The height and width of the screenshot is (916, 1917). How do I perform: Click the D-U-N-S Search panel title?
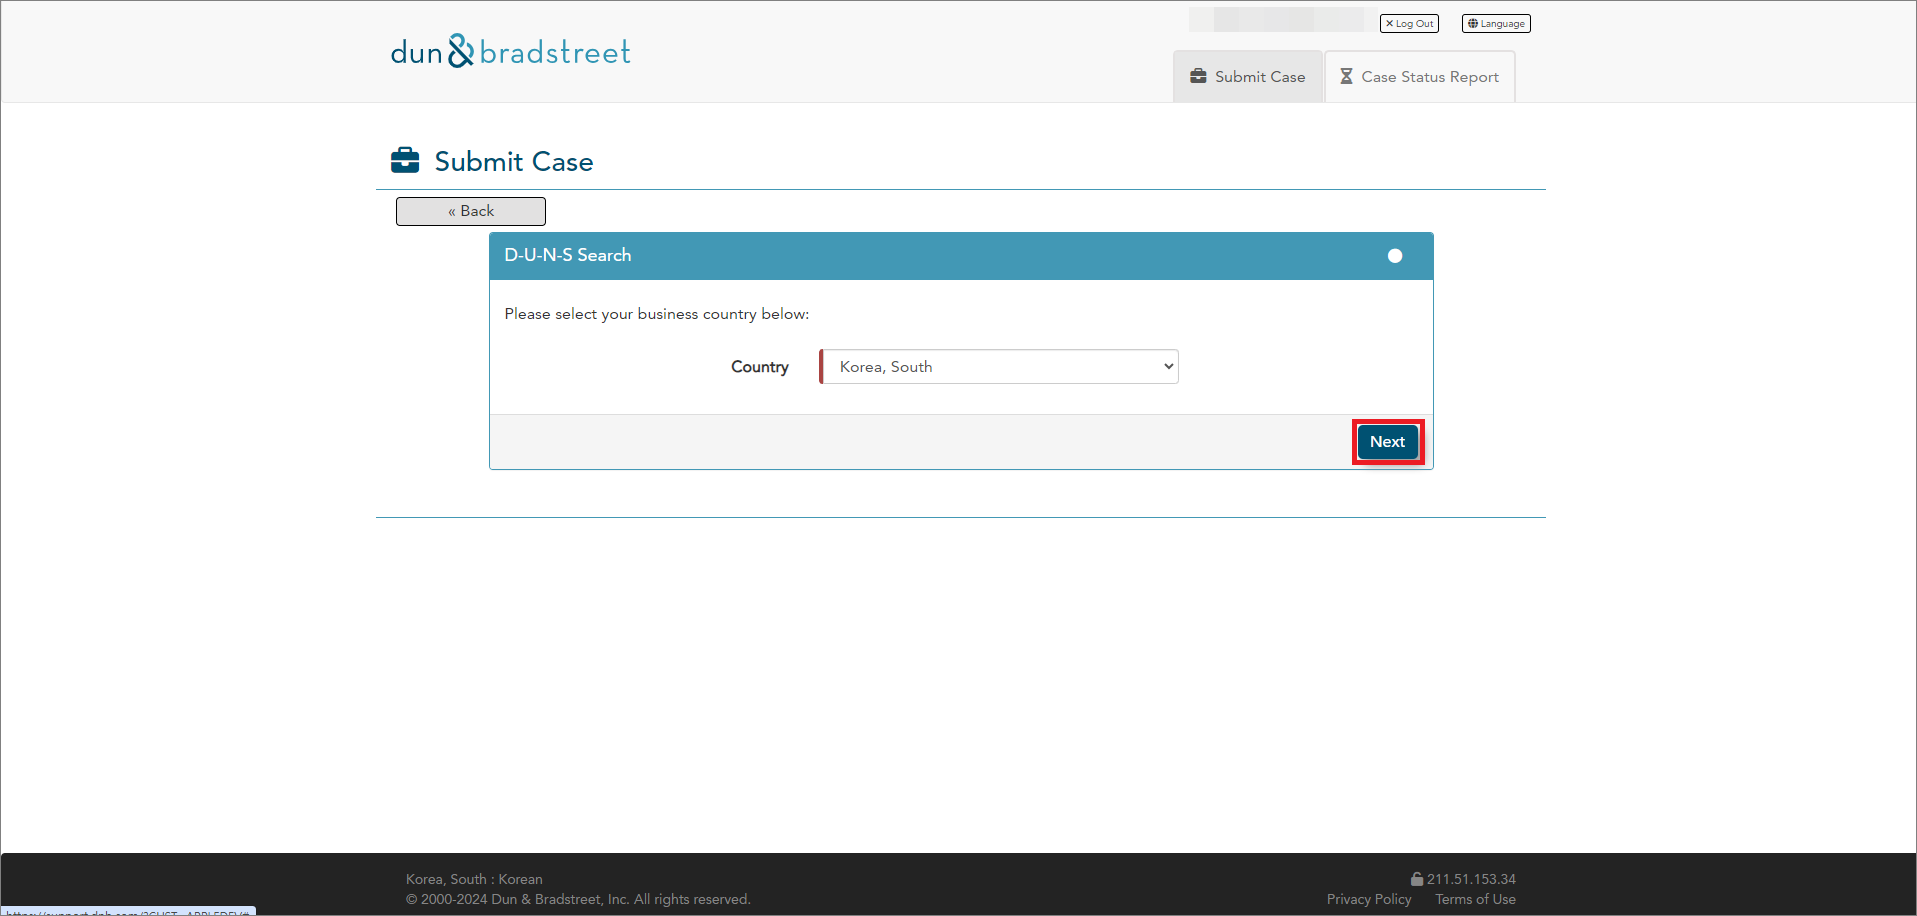[x=568, y=255]
